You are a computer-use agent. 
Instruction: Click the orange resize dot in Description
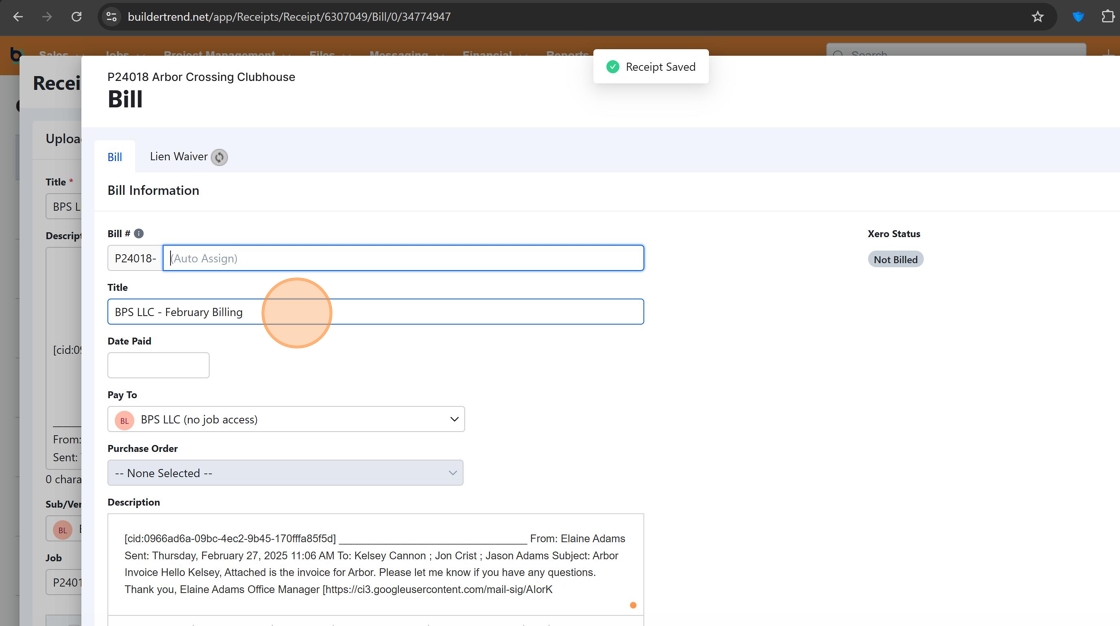point(633,605)
